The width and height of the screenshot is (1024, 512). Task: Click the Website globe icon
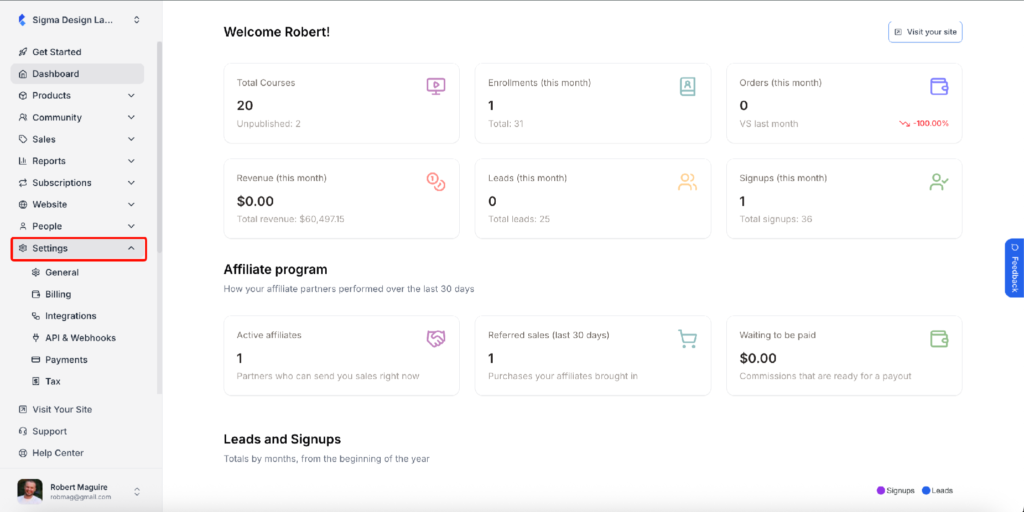tap(24, 204)
